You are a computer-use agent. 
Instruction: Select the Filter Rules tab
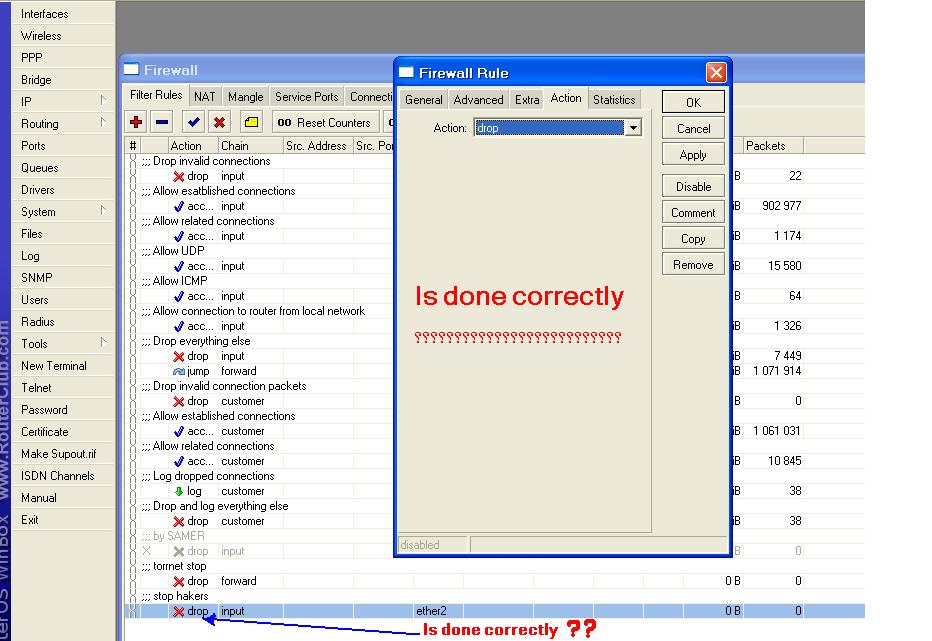pos(156,95)
